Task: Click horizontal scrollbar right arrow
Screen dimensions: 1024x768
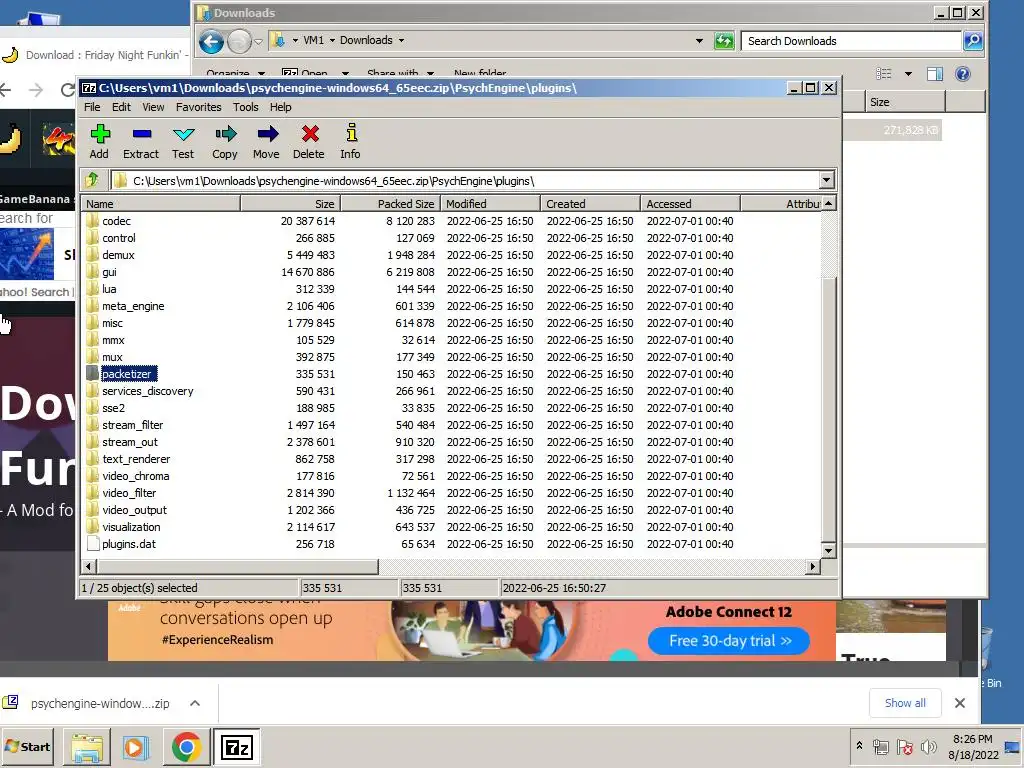Action: pyautogui.click(x=812, y=567)
